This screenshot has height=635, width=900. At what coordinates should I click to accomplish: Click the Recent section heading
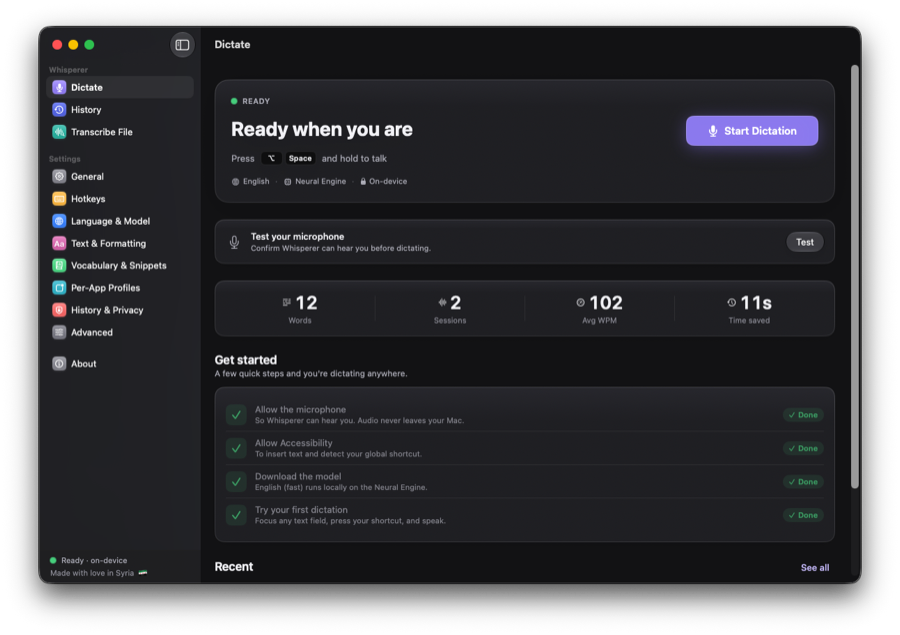[234, 567]
